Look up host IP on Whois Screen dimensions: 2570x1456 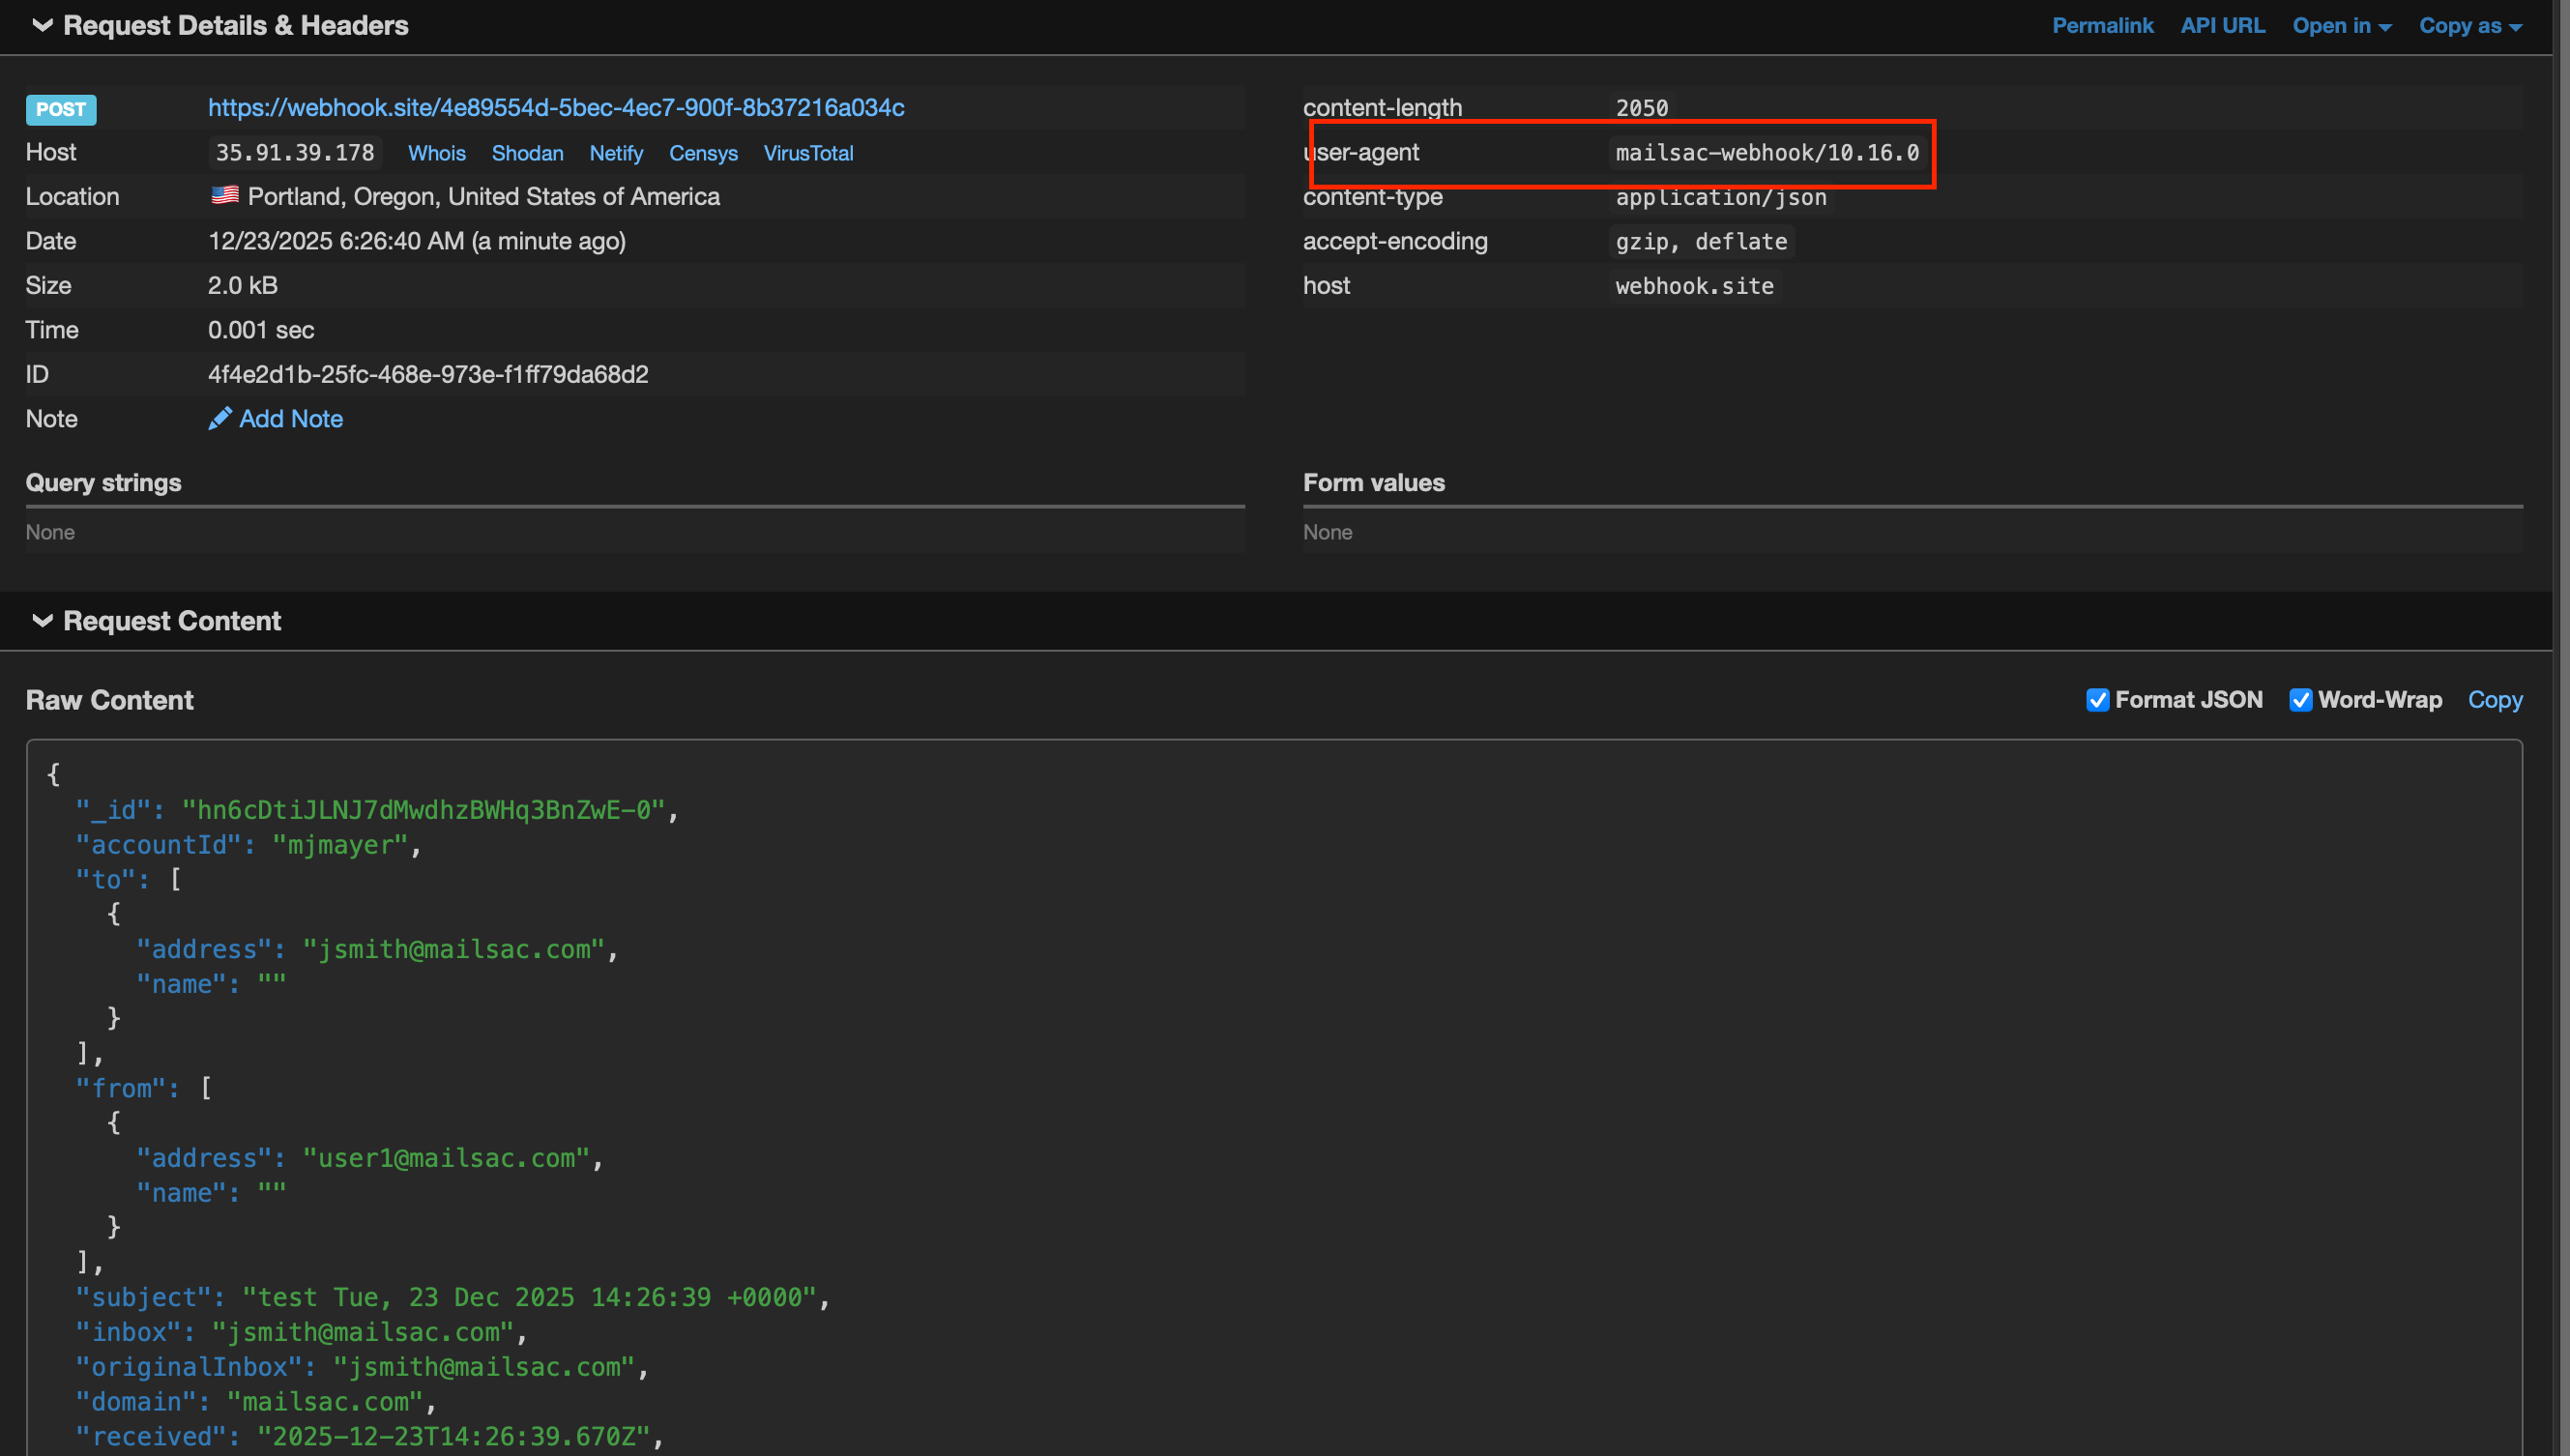coord(436,153)
